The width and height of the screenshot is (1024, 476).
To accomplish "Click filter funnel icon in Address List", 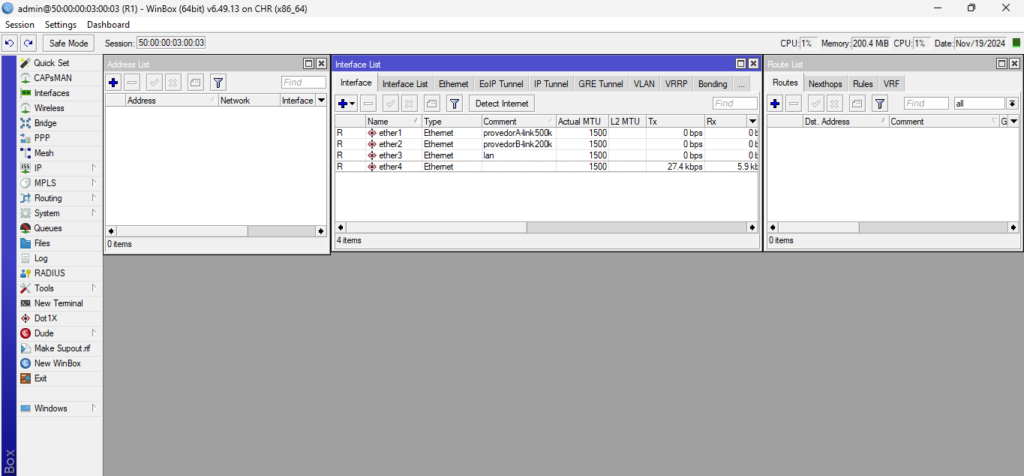I will (219, 82).
